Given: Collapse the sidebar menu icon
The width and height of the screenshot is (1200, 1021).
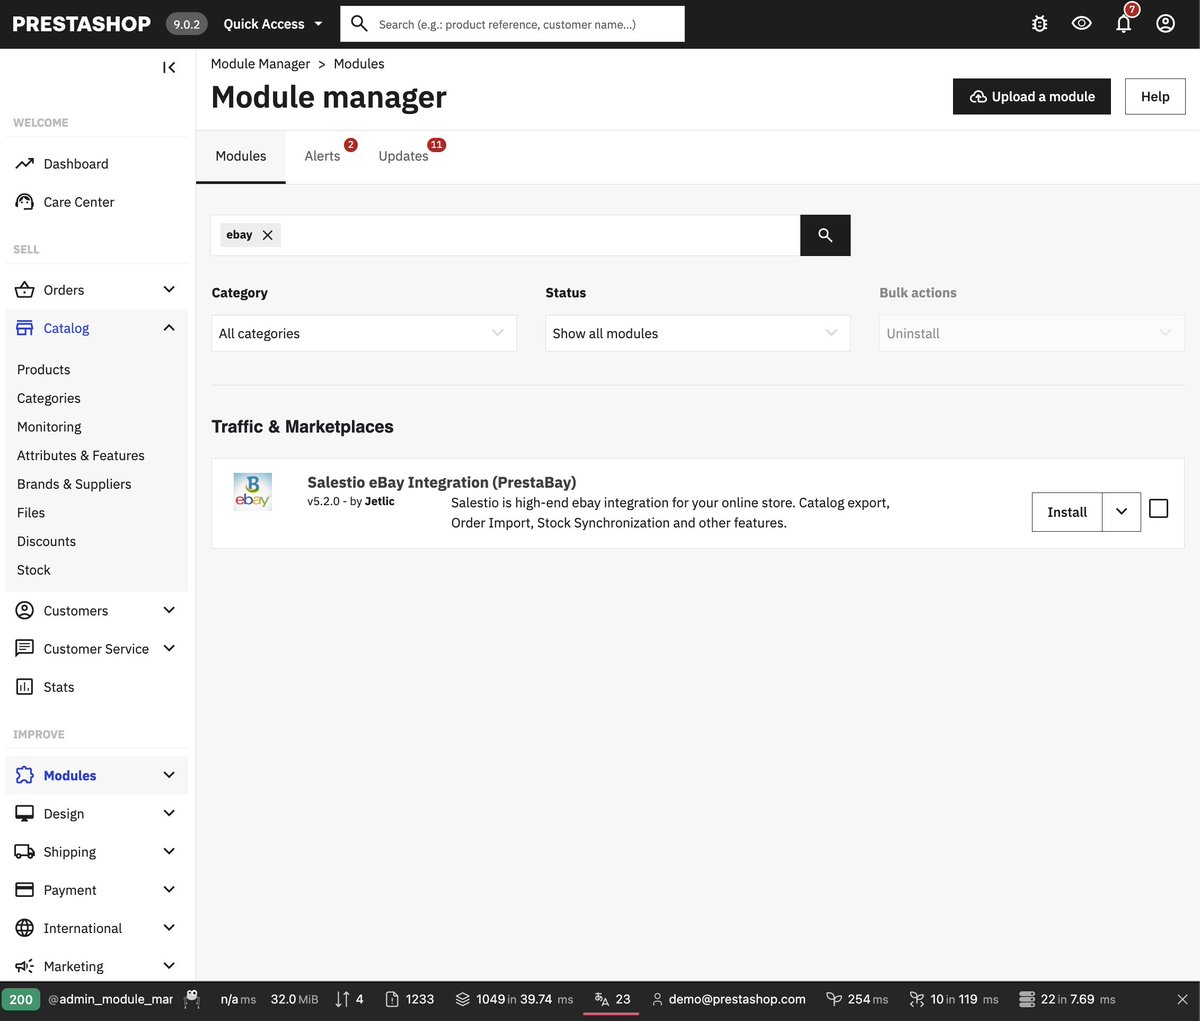Looking at the screenshot, I should pyautogui.click(x=169, y=67).
